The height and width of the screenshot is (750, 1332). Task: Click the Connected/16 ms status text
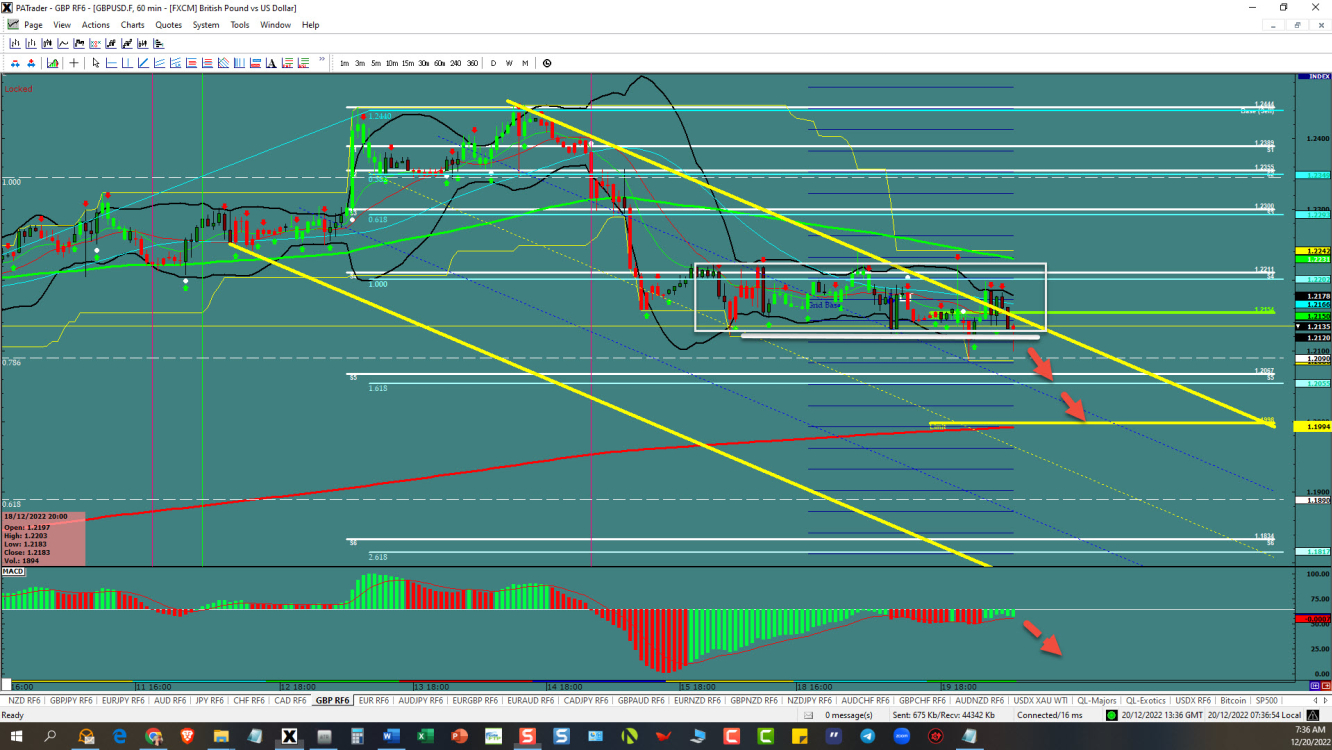point(1050,715)
